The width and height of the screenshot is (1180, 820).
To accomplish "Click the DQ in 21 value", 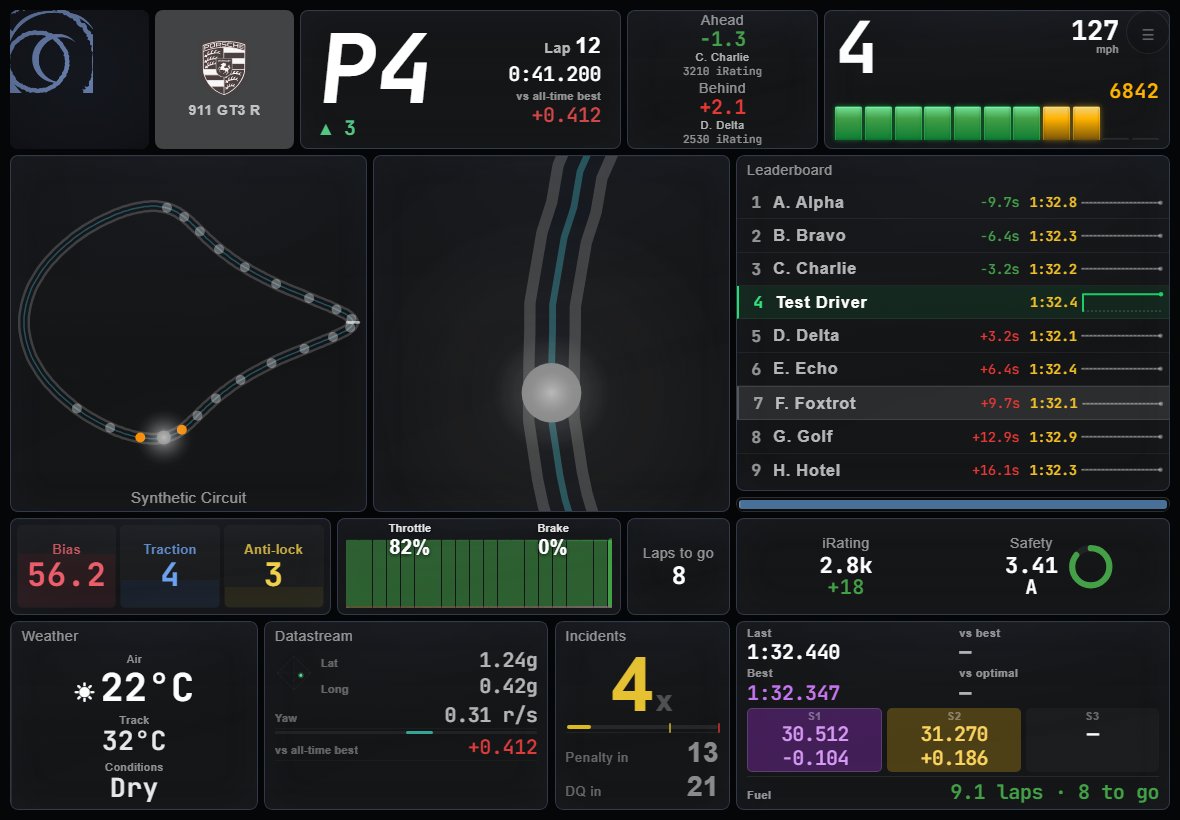I will tap(702, 787).
